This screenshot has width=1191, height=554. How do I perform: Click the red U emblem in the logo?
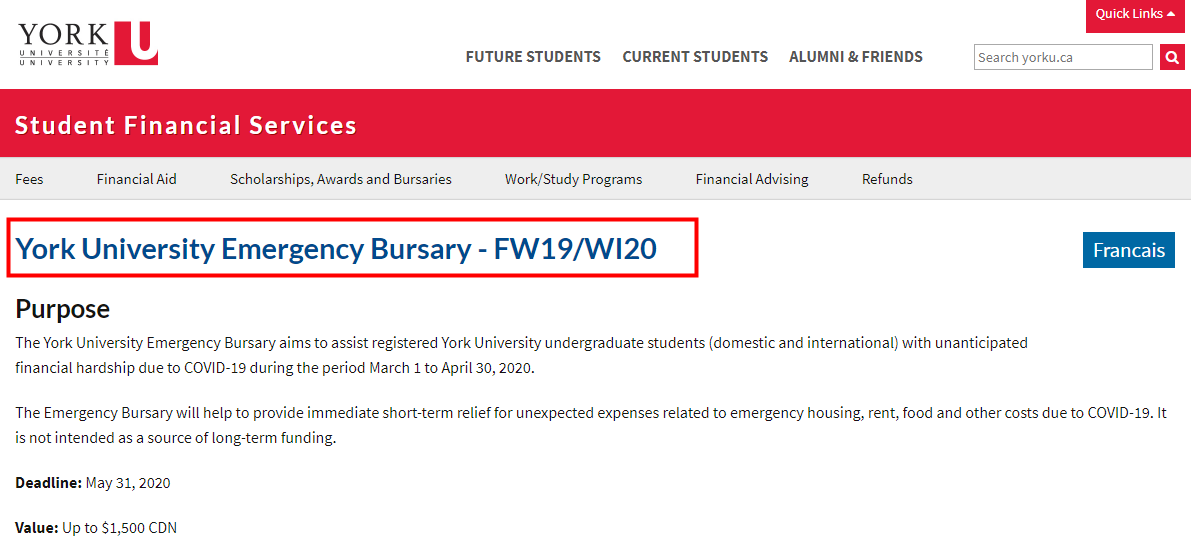pyautogui.click(x=137, y=43)
